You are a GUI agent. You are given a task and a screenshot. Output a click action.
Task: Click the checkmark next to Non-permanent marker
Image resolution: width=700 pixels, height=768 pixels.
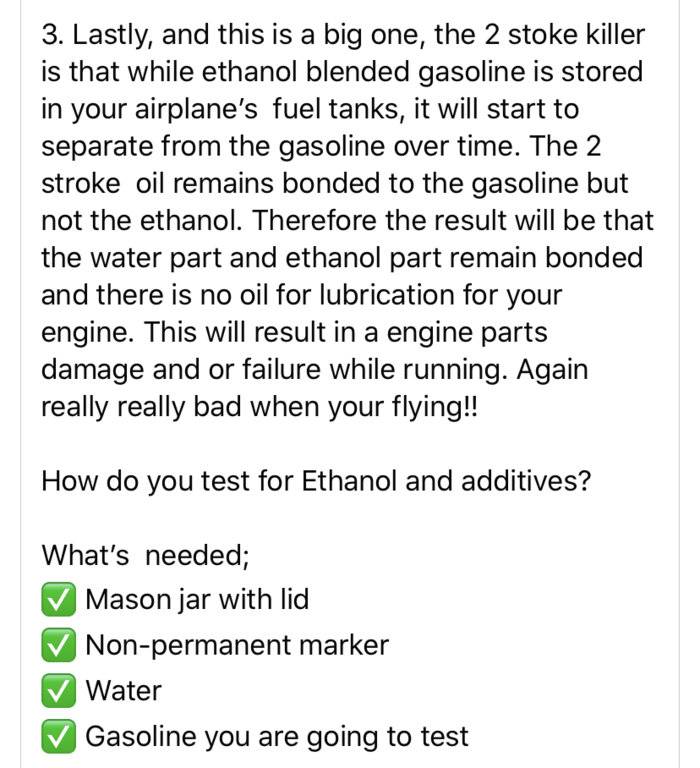58,646
